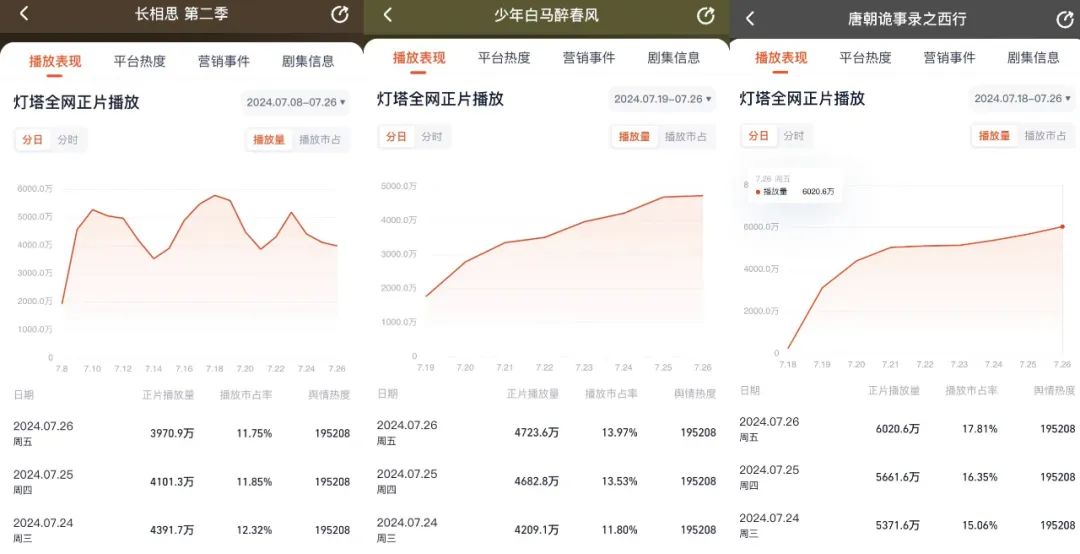1080x554 pixels.
Task: Switch 唐朝诡事录之西行 chart to 分时 view
Action: 793,136
